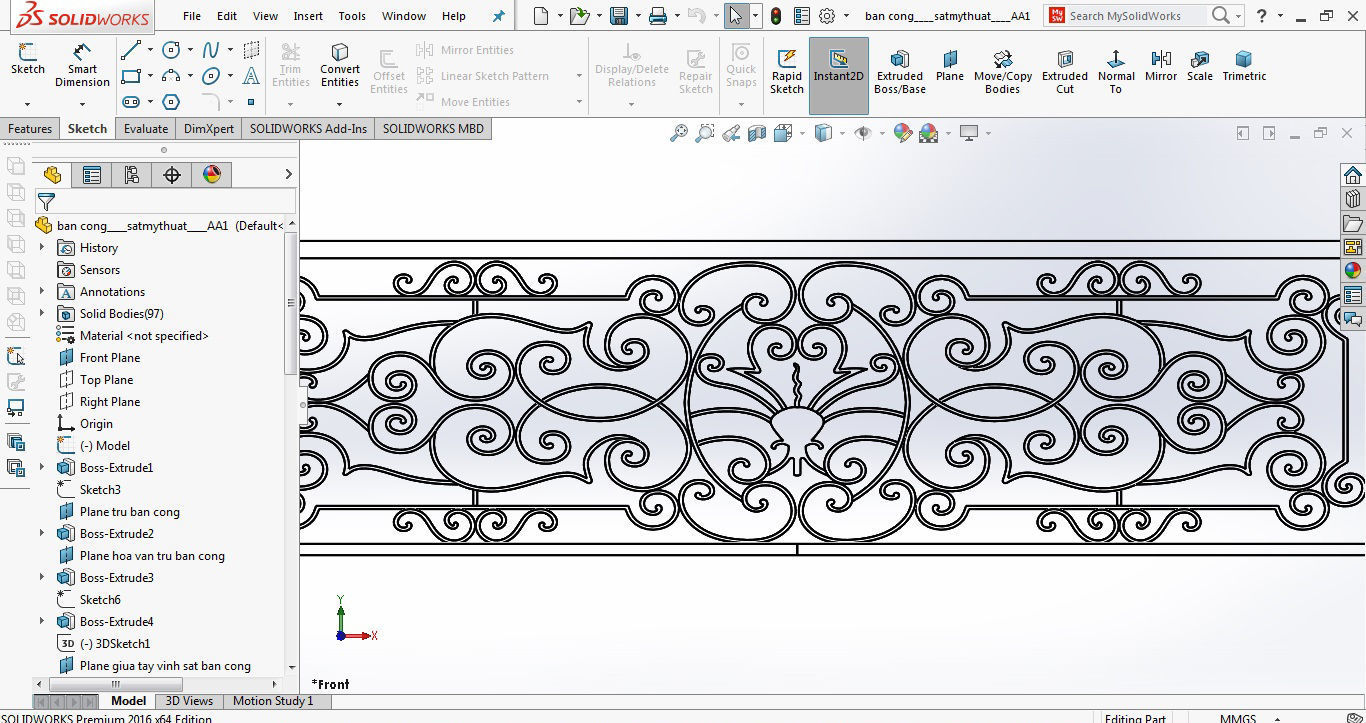Open FeatureManager design tree tab
The height and width of the screenshot is (723, 1366).
pyautogui.click(x=52, y=175)
